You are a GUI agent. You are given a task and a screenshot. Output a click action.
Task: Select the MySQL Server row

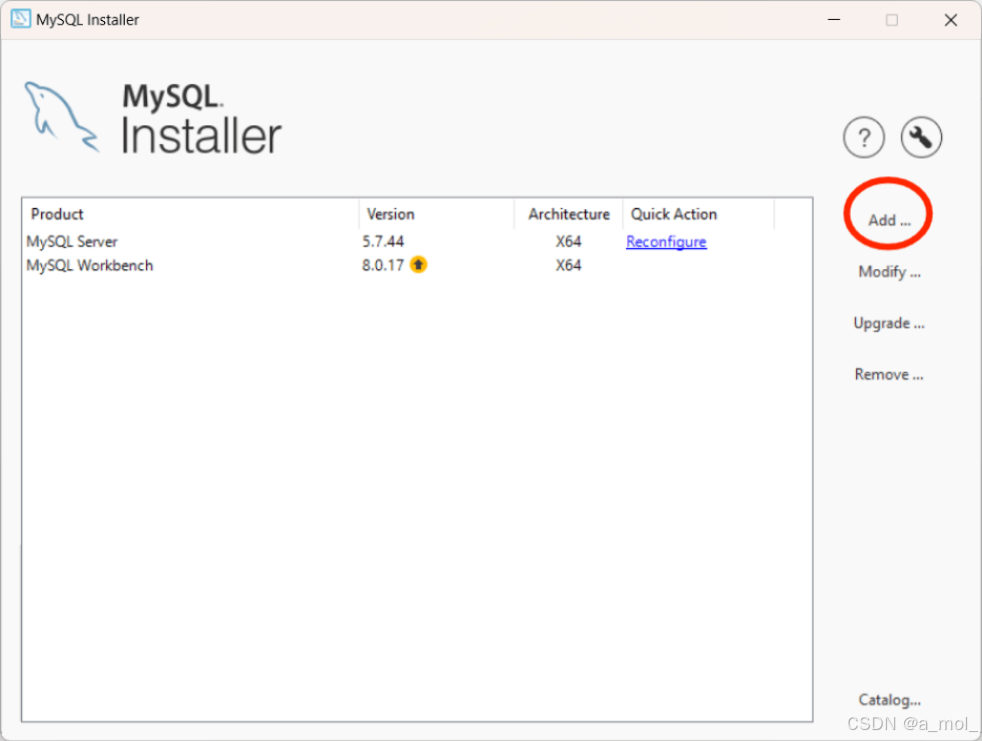point(416,242)
